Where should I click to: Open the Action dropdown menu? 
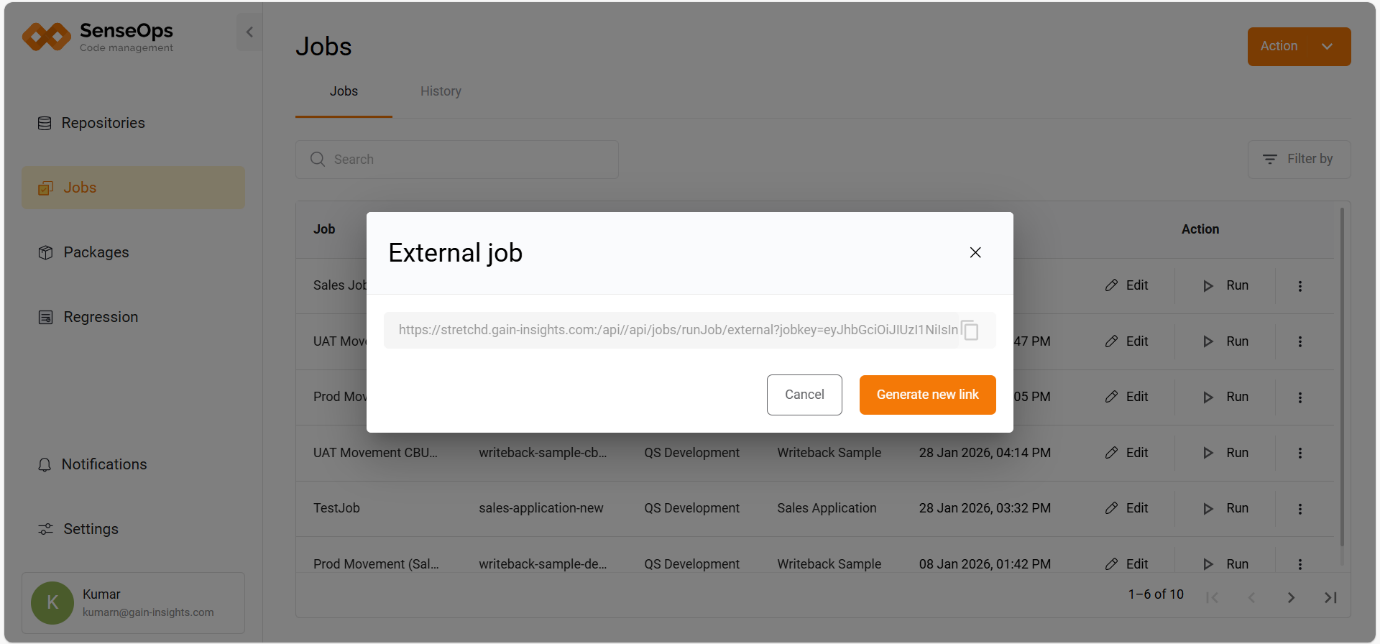pyautogui.click(x=1298, y=47)
